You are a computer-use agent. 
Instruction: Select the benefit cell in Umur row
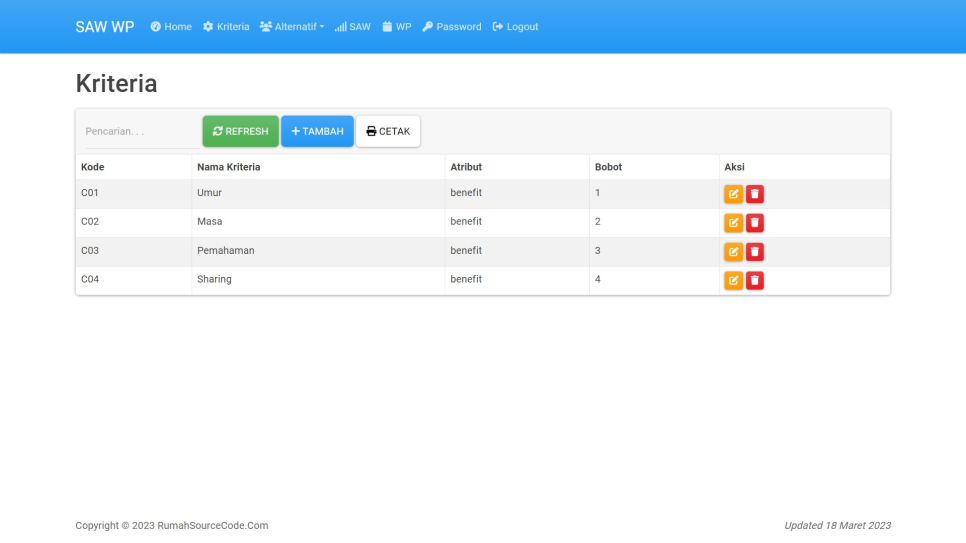coord(517,194)
